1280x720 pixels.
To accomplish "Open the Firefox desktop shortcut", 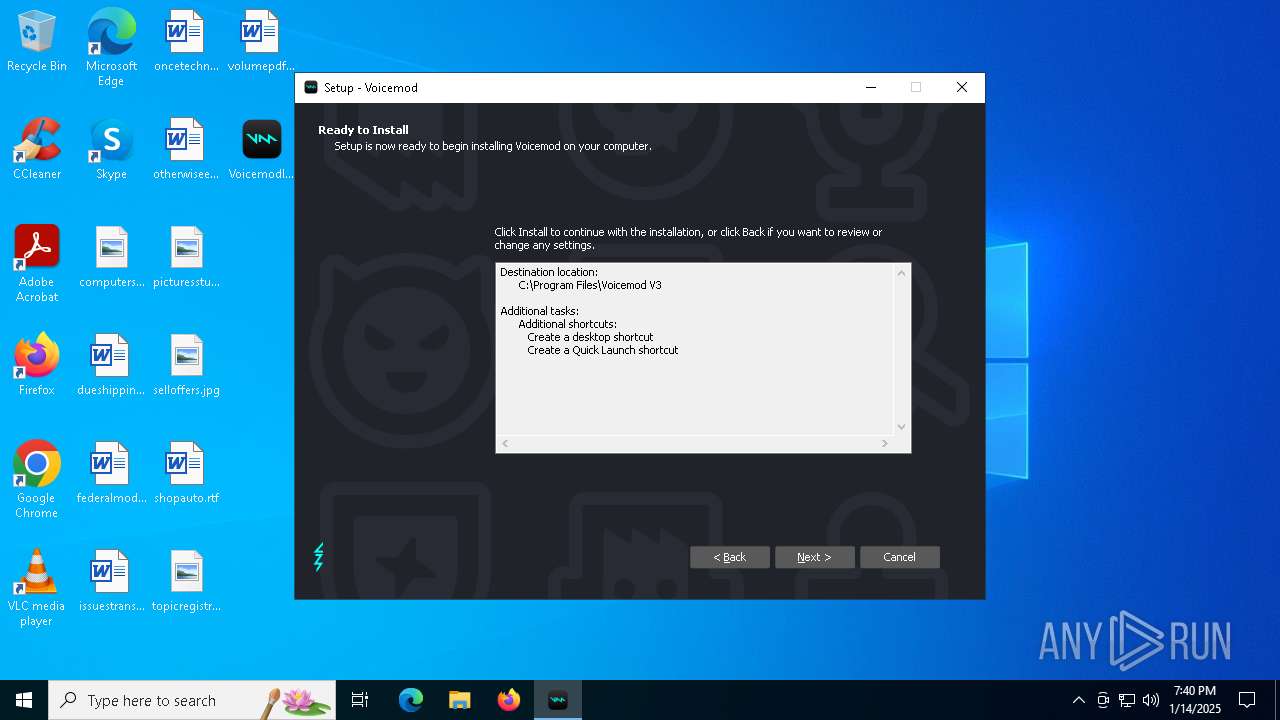I will click(x=37, y=366).
